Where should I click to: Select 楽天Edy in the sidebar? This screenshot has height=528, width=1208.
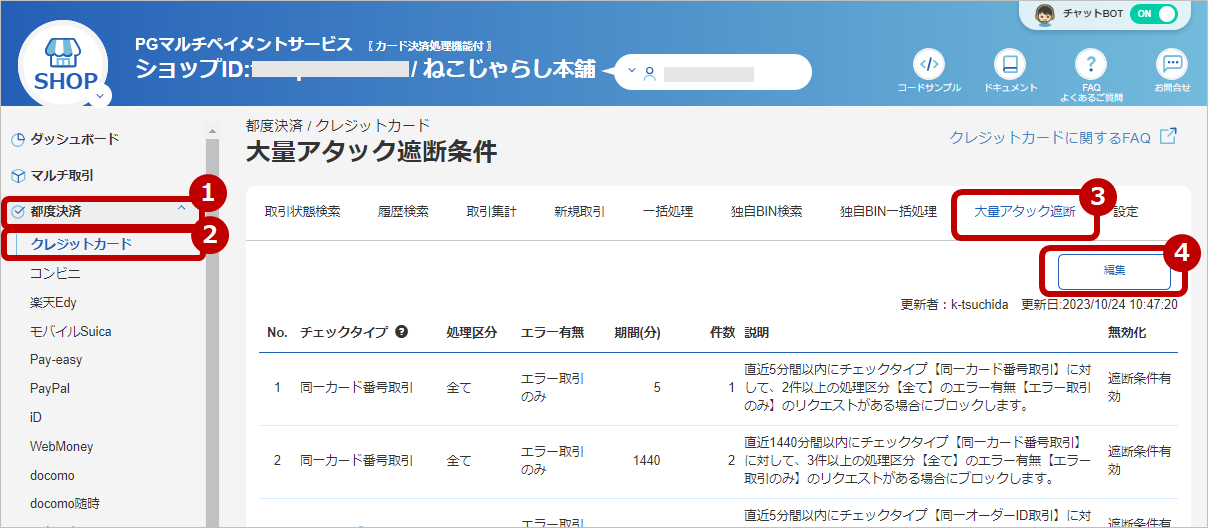53,302
